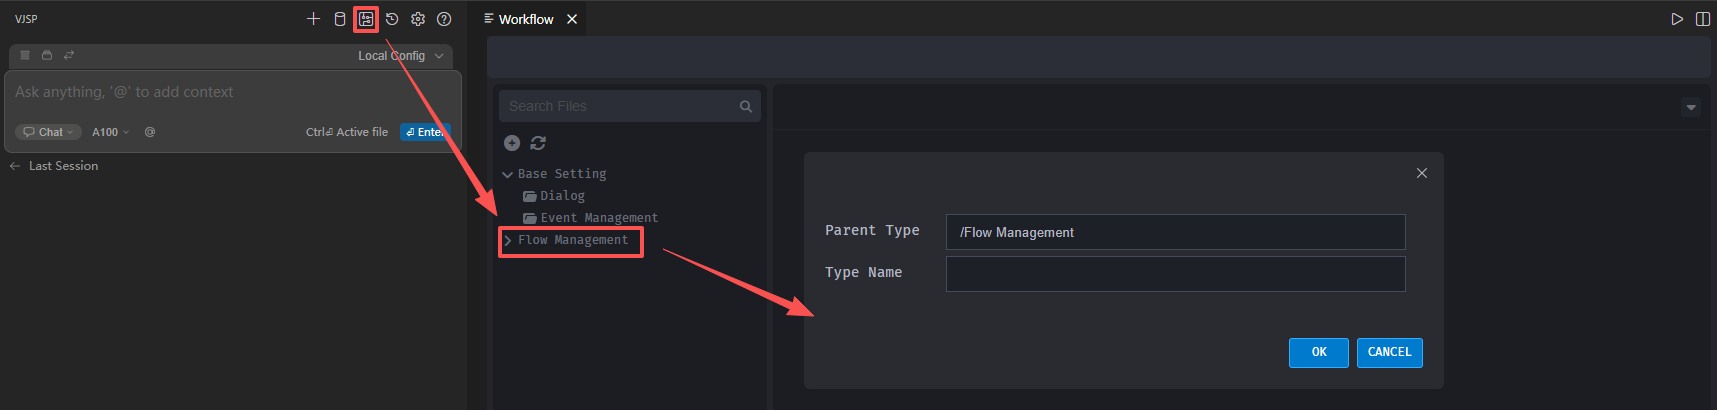Click the add circle icon above file tree
1717x410 pixels.
click(x=512, y=143)
